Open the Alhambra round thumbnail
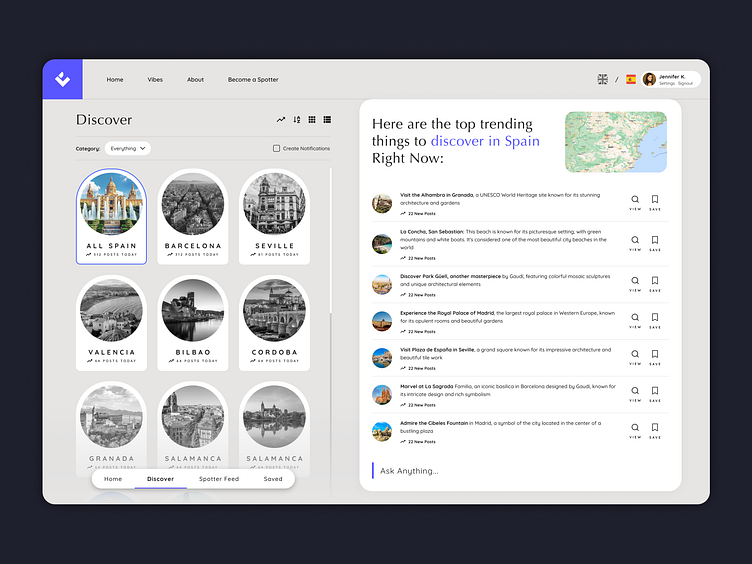Viewport: 752px width, 564px height. [x=382, y=203]
